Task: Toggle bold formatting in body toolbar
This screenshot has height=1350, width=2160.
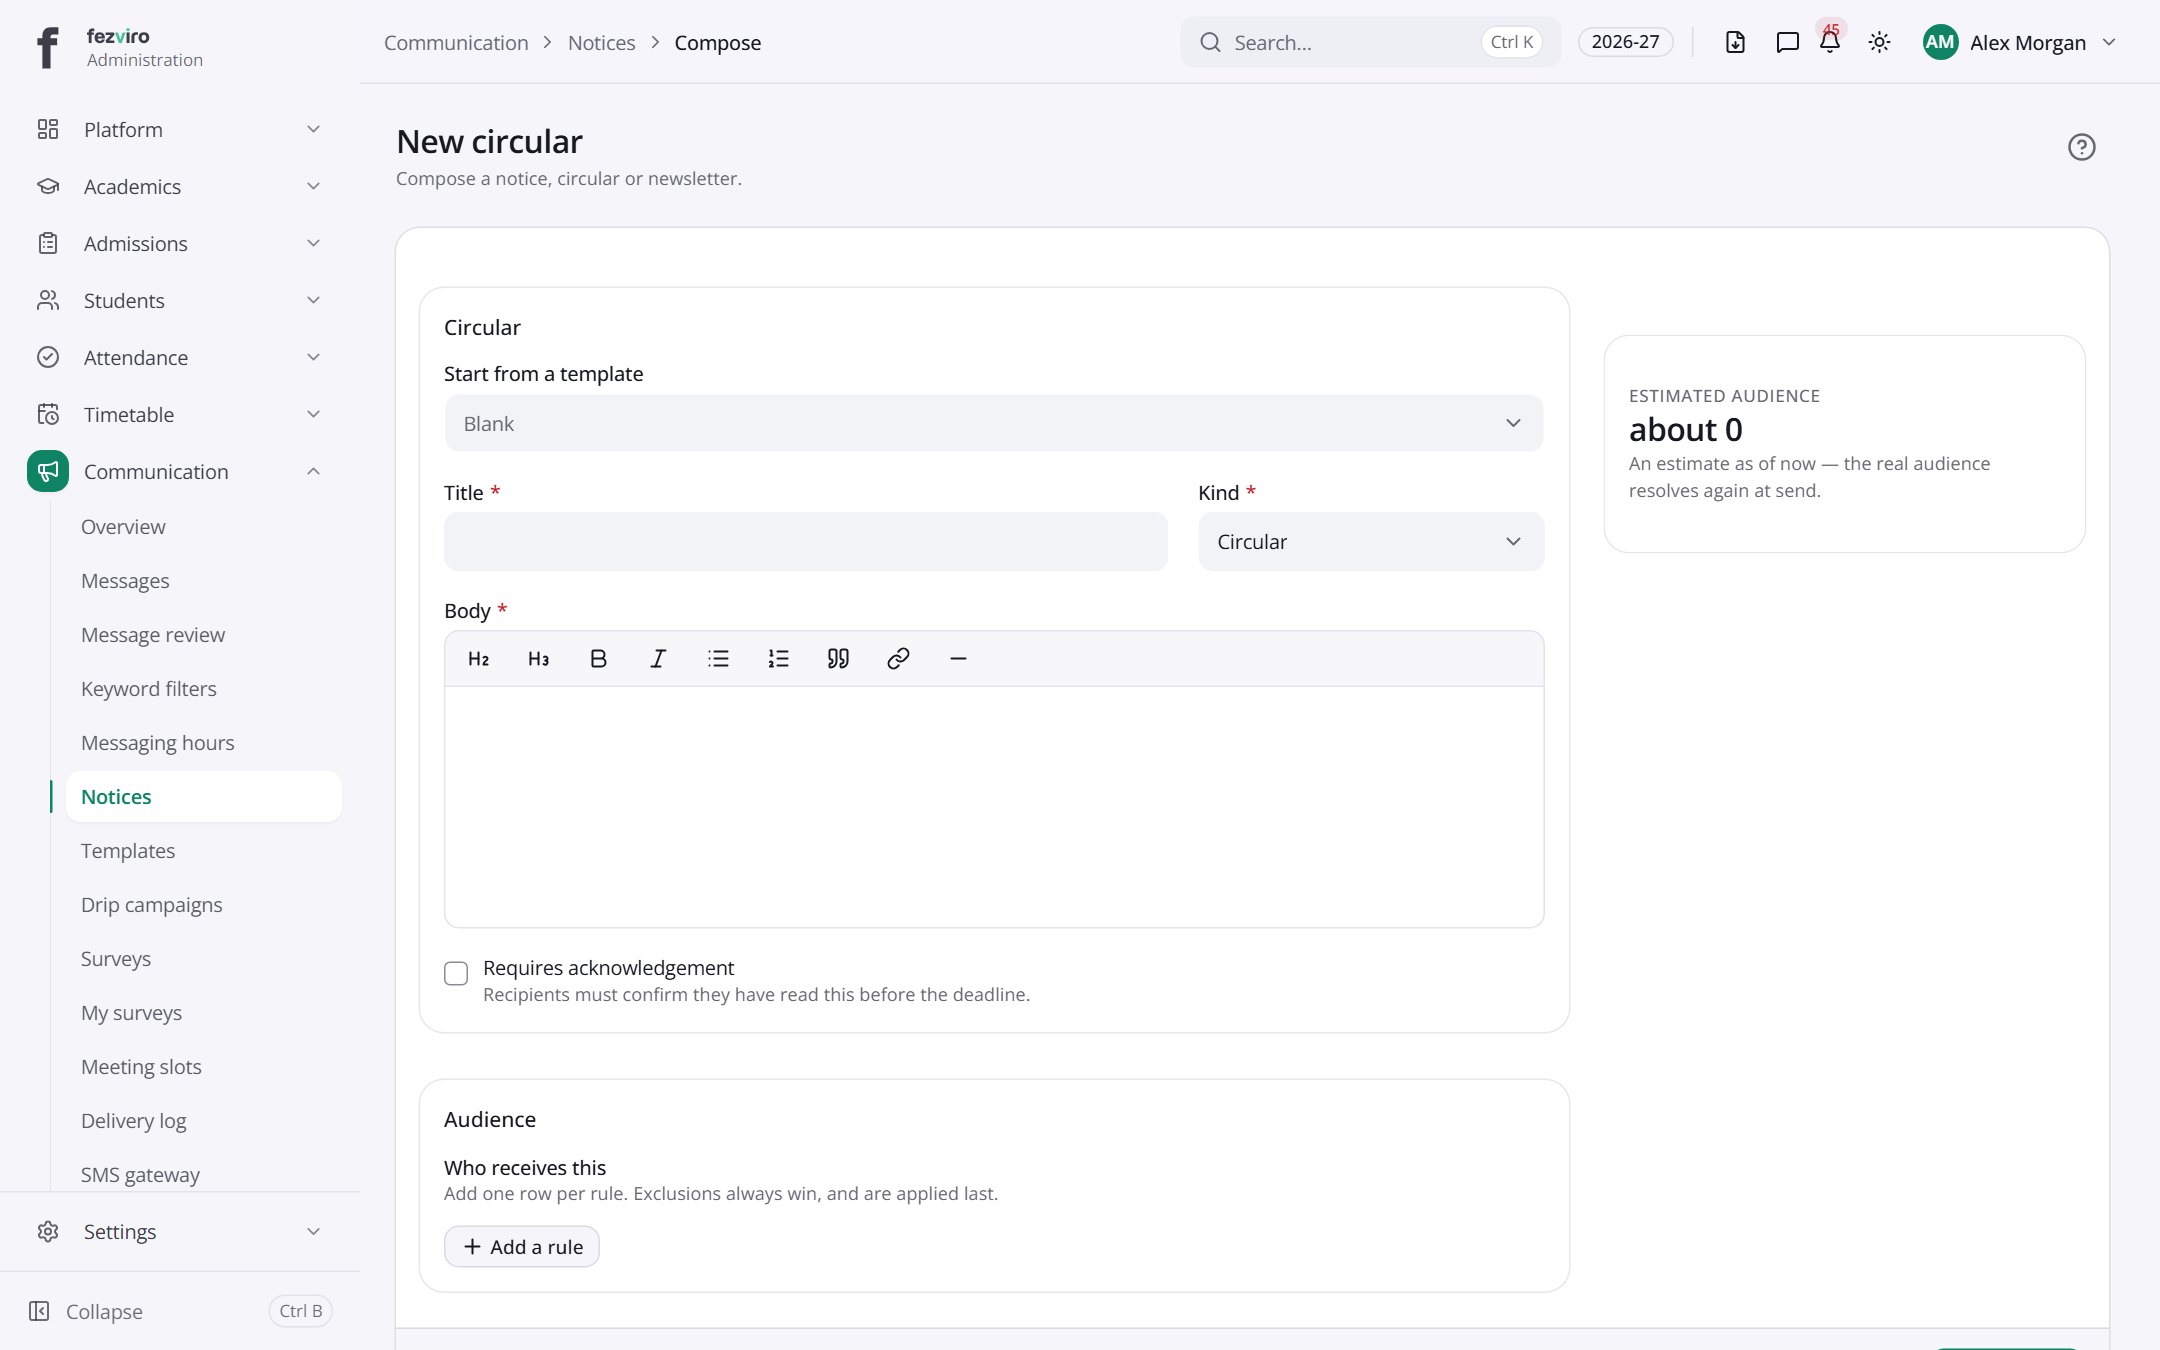Action: point(598,659)
